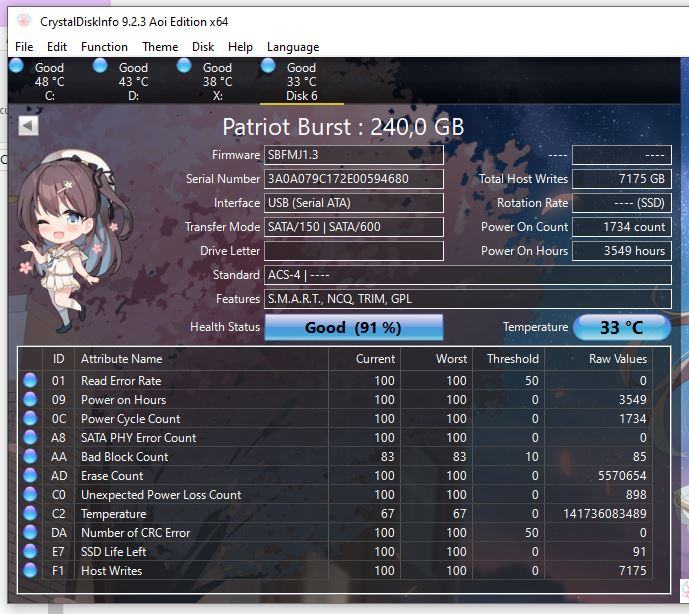Click the status orb for Power on Hours

click(x=30, y=399)
